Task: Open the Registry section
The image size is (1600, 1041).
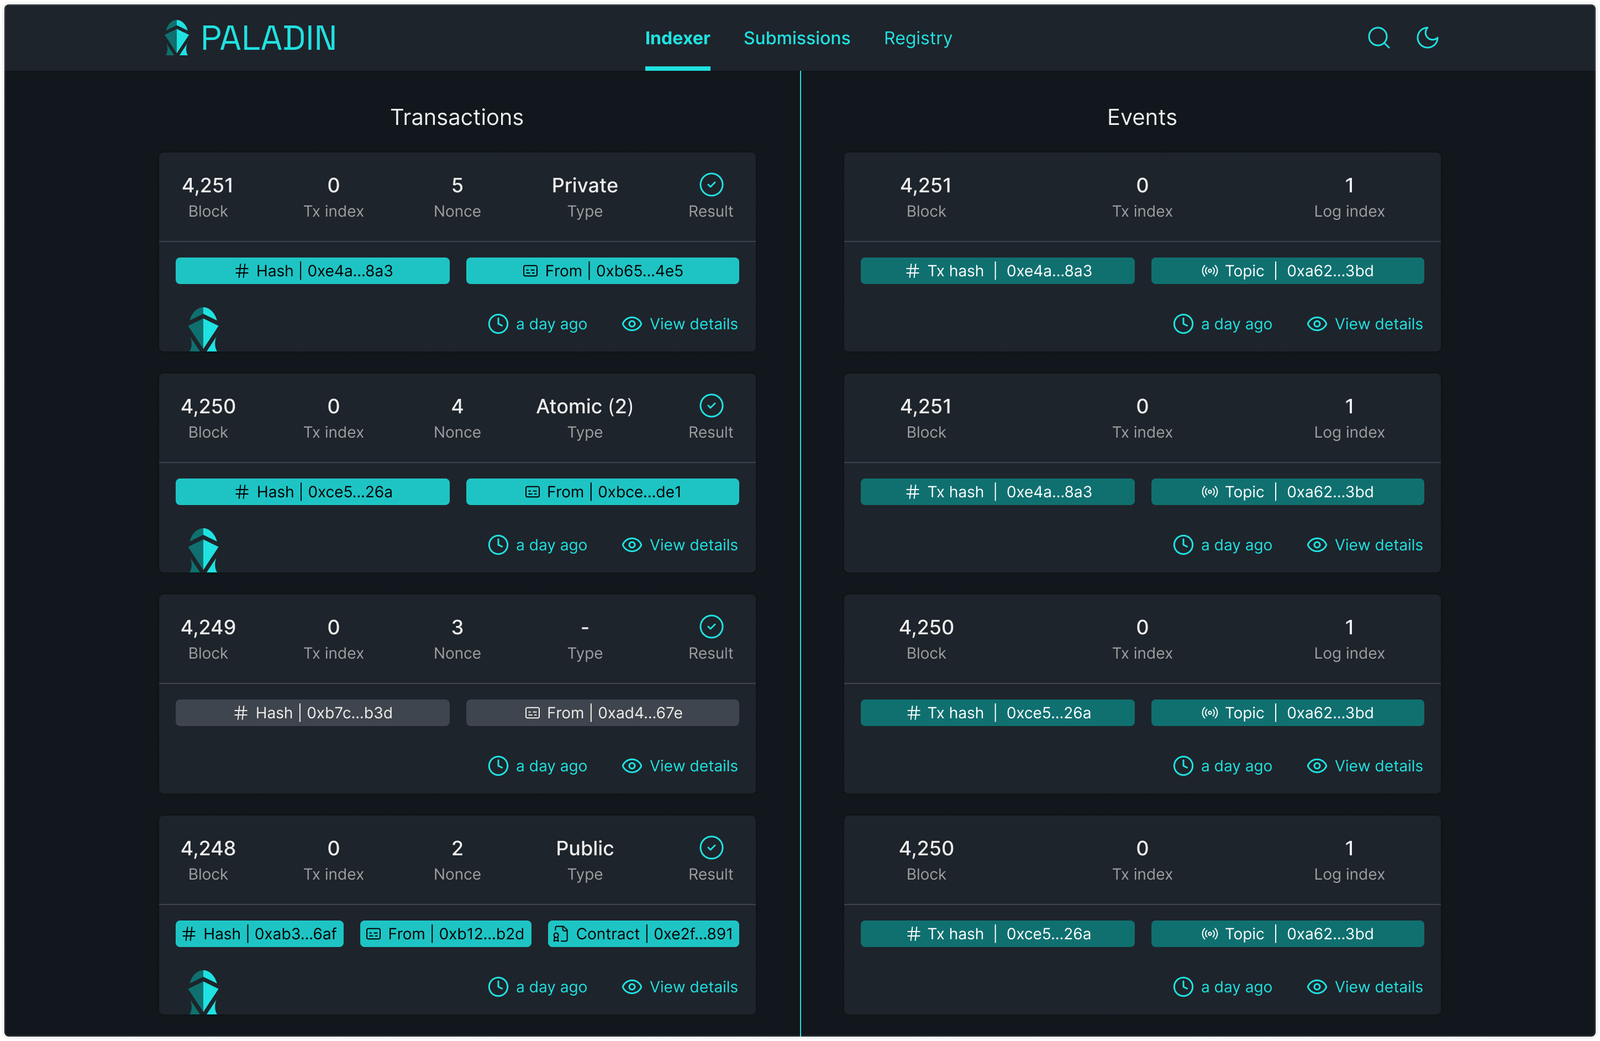Action: pyautogui.click(x=917, y=38)
